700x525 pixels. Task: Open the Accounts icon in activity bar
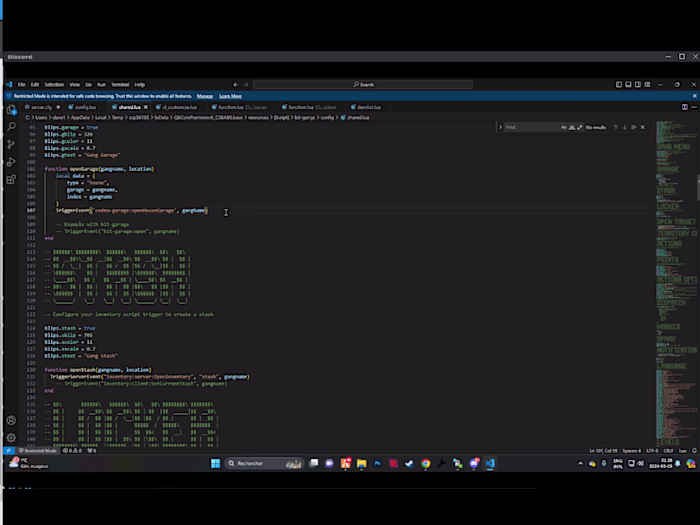pyautogui.click(x=12, y=421)
